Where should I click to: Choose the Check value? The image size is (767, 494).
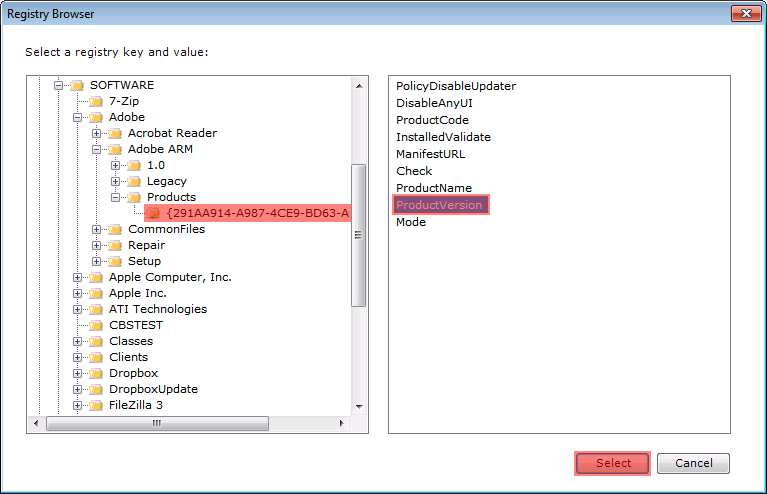click(414, 171)
